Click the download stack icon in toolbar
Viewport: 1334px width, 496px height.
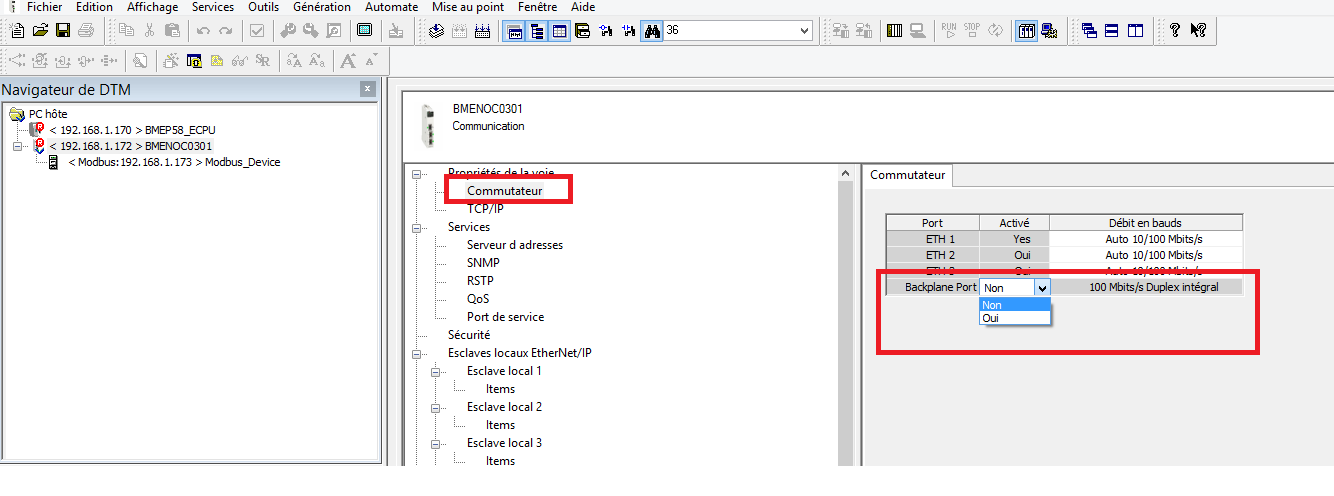436,31
